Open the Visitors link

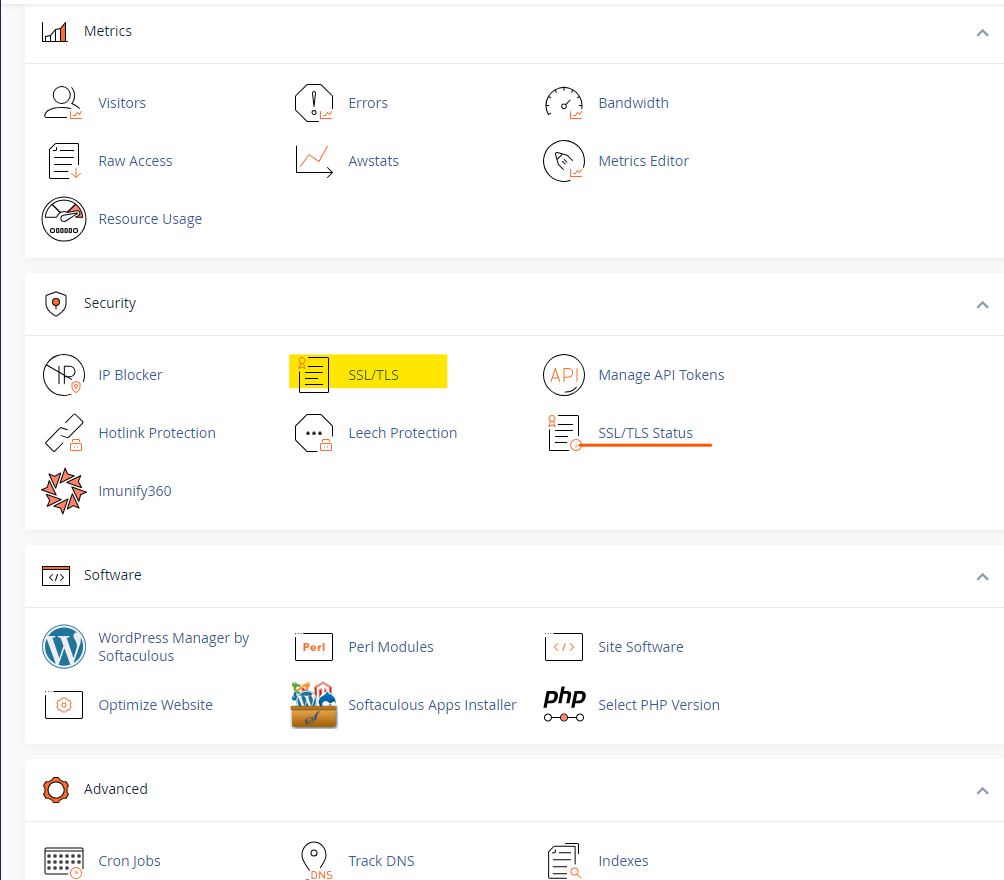pos(122,103)
